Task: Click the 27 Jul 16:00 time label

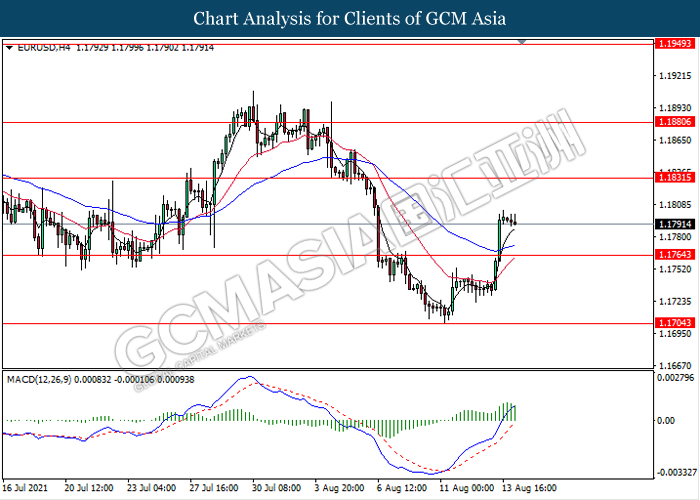Action: tap(215, 487)
